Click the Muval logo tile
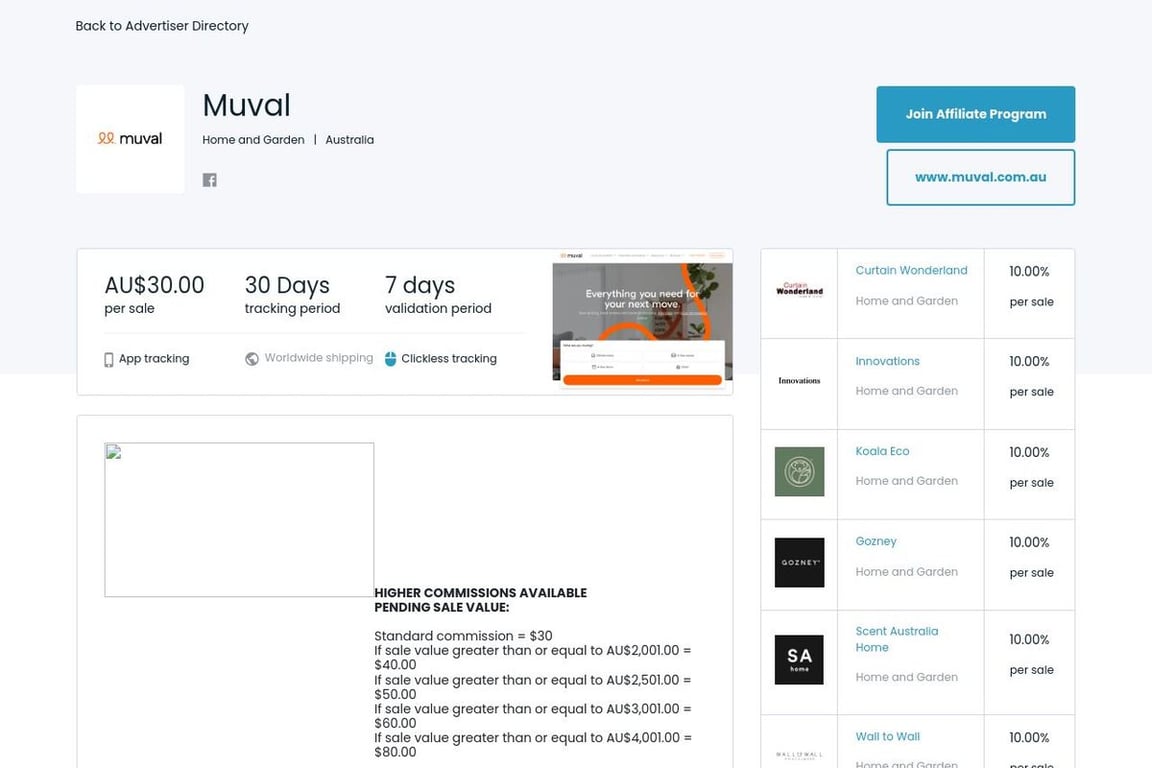Screen dimensions: 1152x768 coord(130,139)
